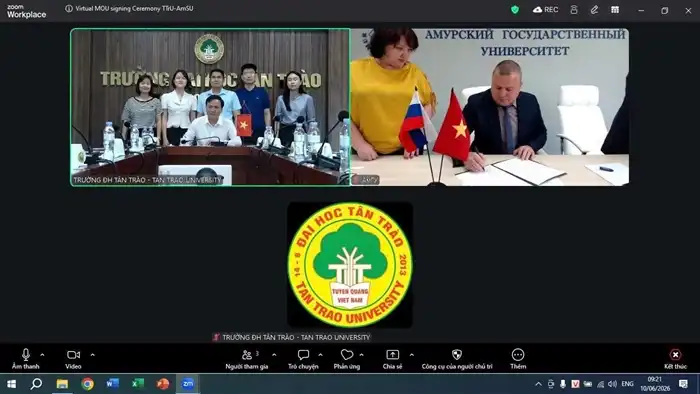Open Thêm more options menu

pos(518,359)
